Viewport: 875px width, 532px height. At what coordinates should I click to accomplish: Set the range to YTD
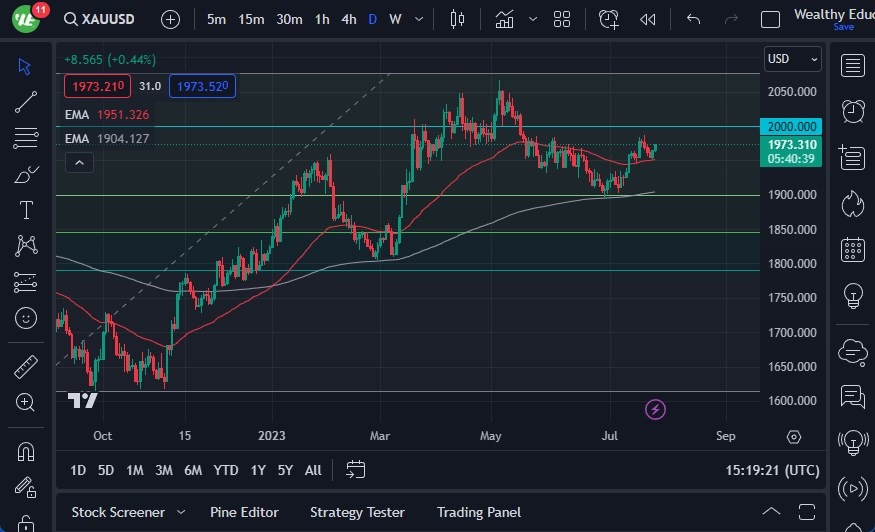[x=226, y=470]
